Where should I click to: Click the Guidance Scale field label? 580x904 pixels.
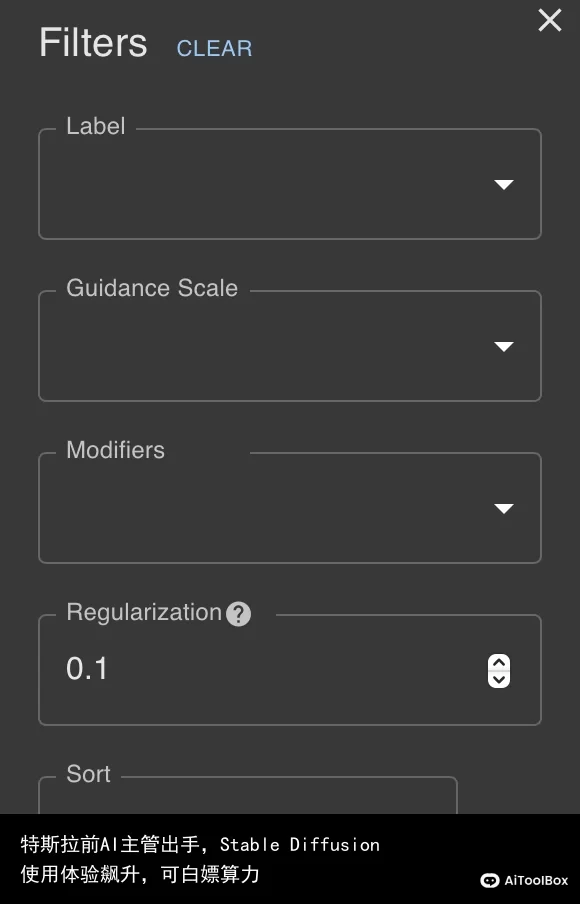[152, 288]
